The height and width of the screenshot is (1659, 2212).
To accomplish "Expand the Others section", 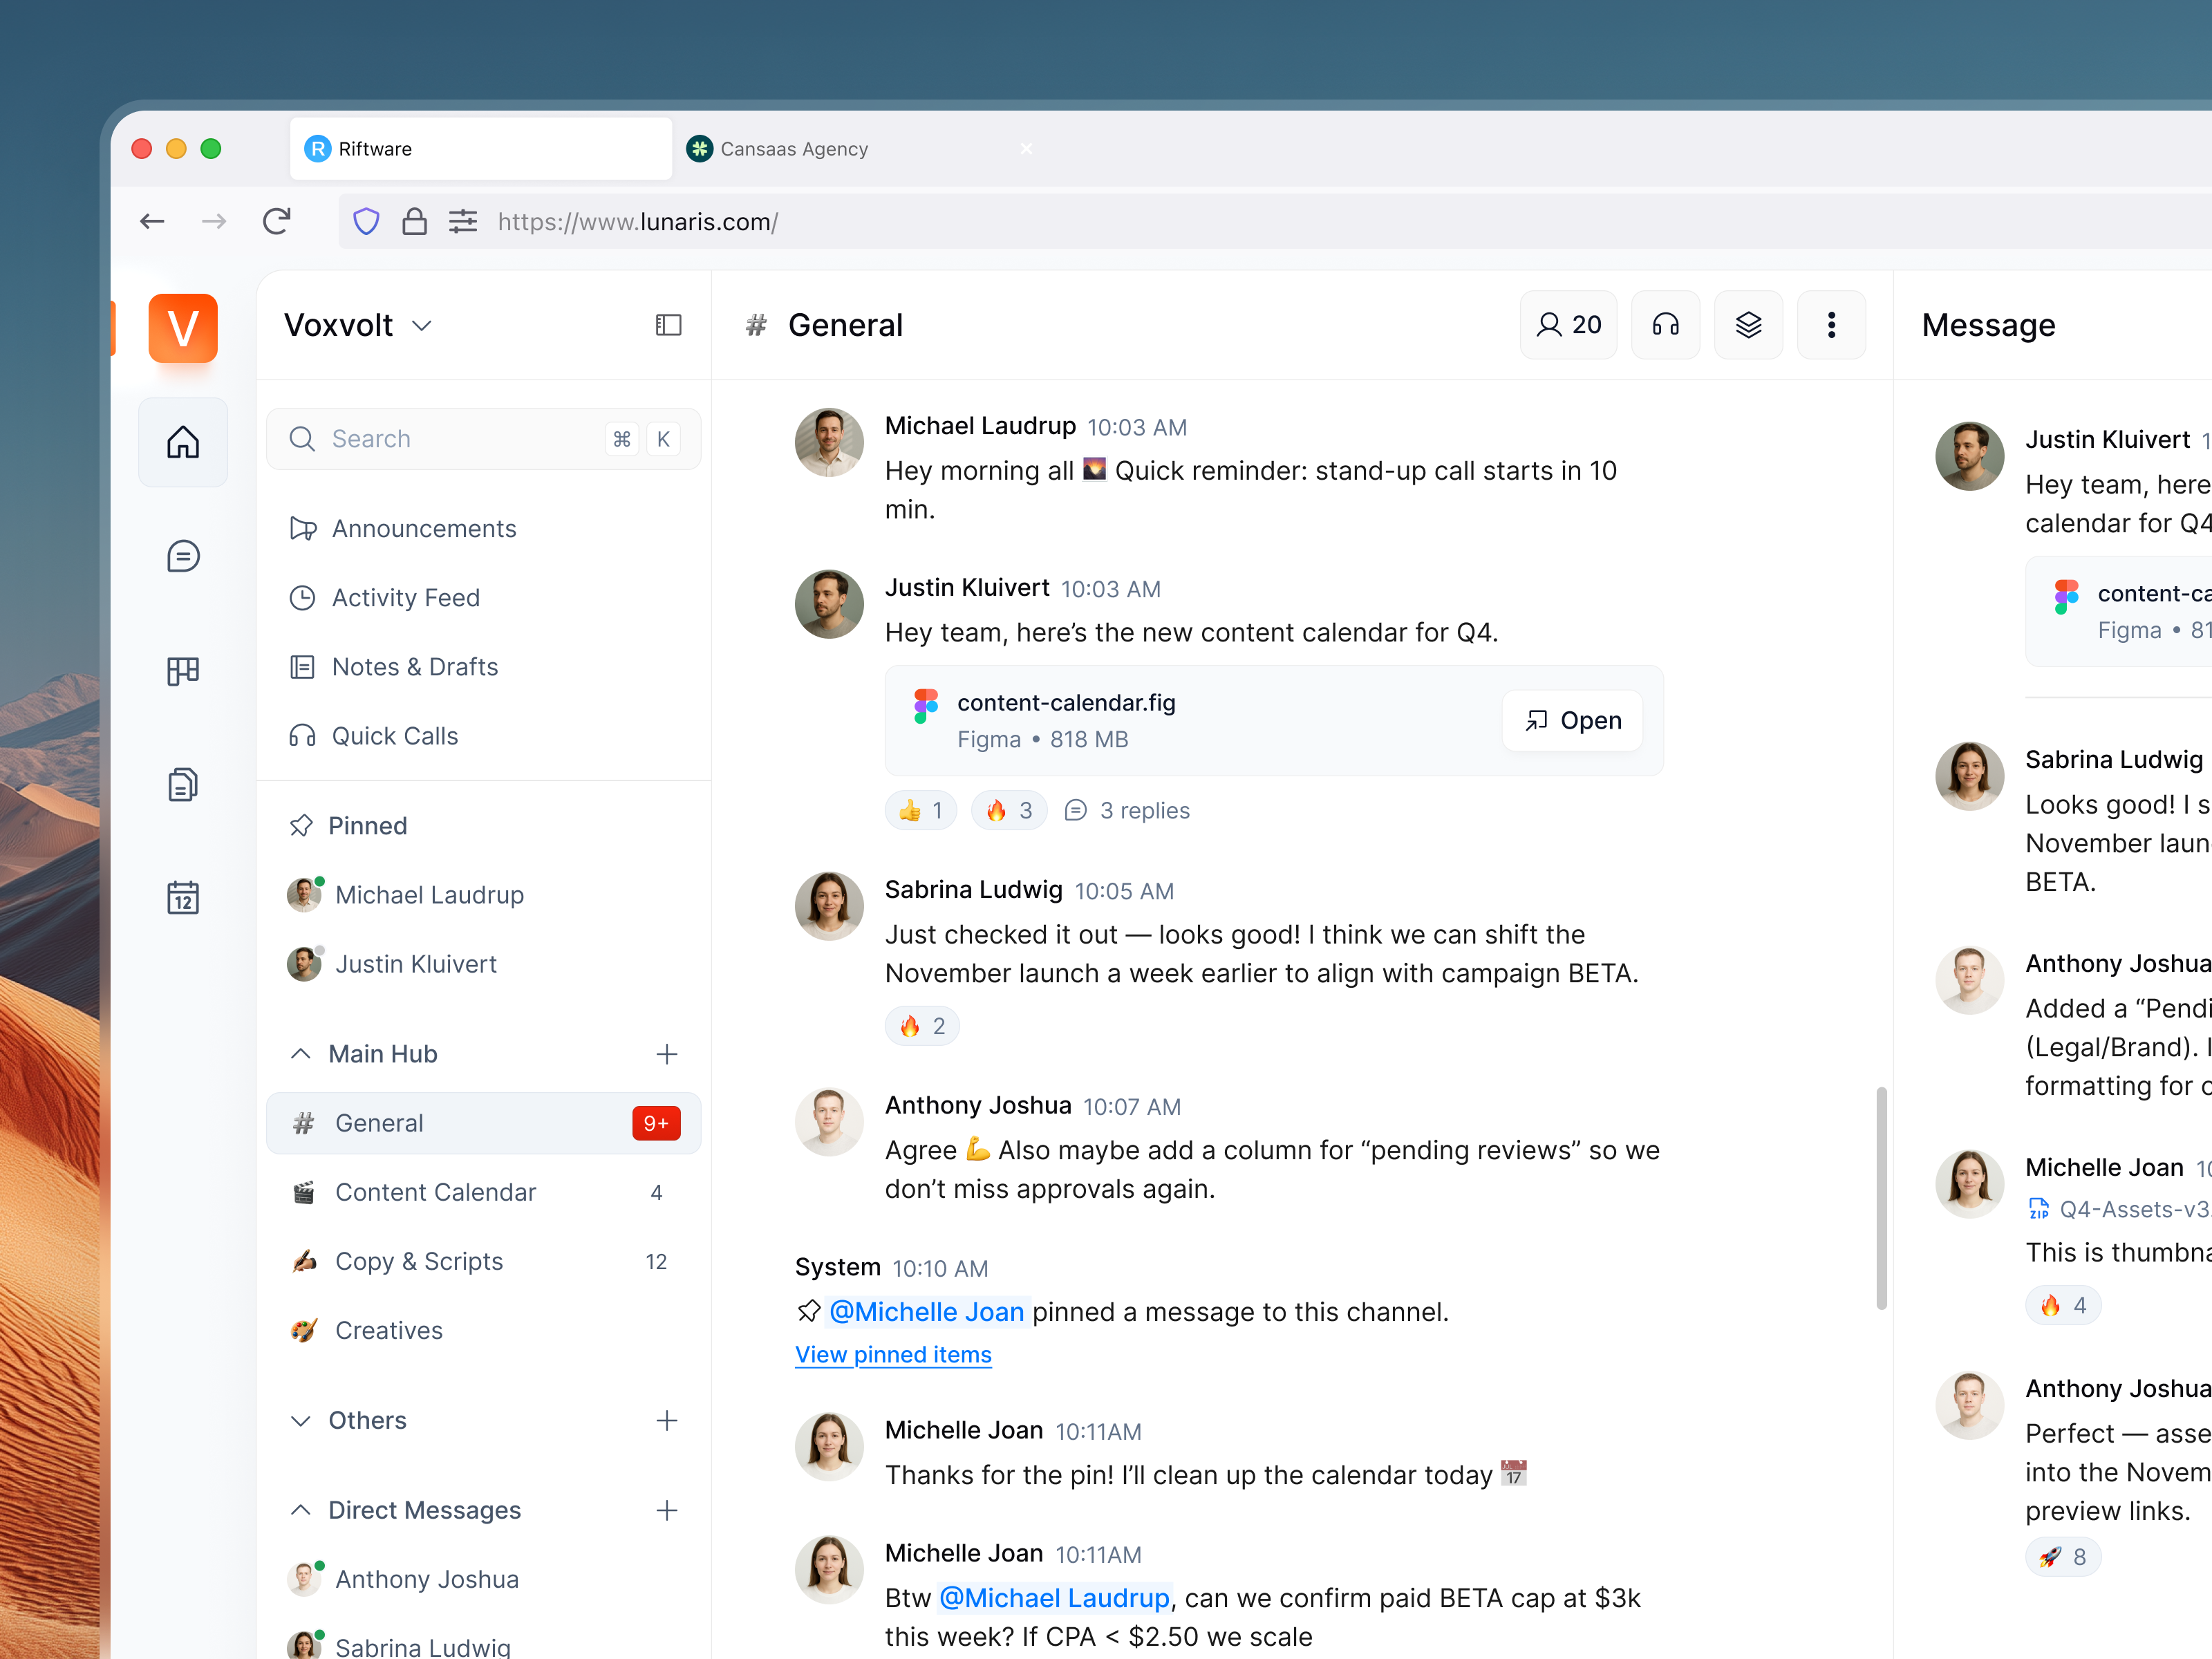I will coord(300,1420).
